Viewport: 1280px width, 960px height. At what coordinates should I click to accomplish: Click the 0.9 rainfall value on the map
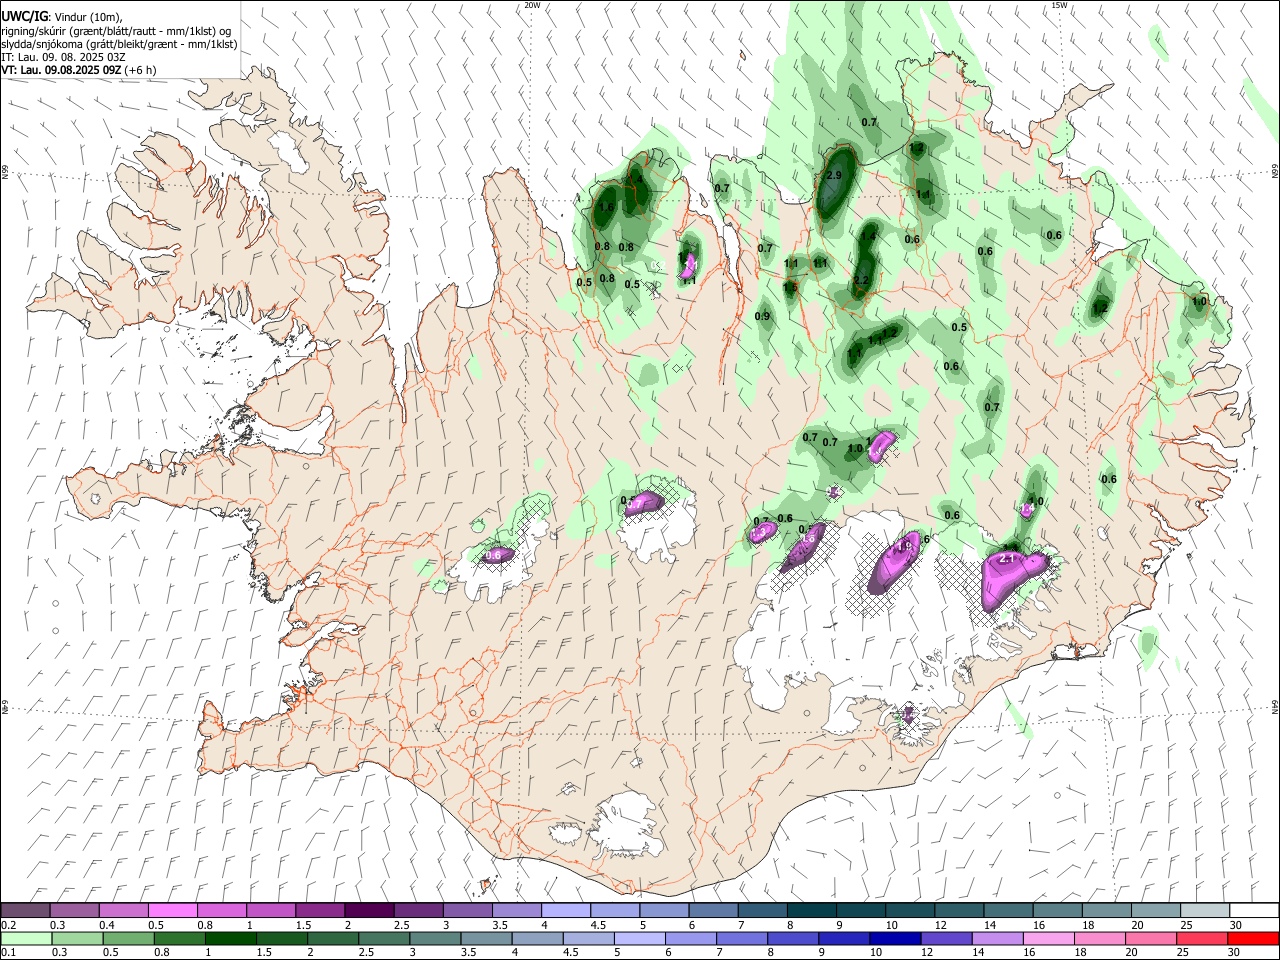click(x=762, y=316)
